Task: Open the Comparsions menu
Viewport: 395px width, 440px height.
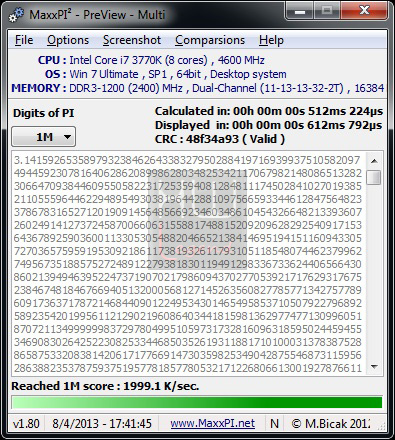Action: coord(210,40)
